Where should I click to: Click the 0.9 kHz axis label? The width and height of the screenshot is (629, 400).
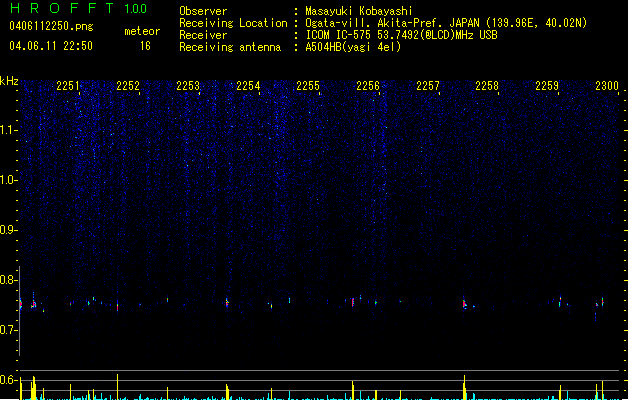click(8, 230)
